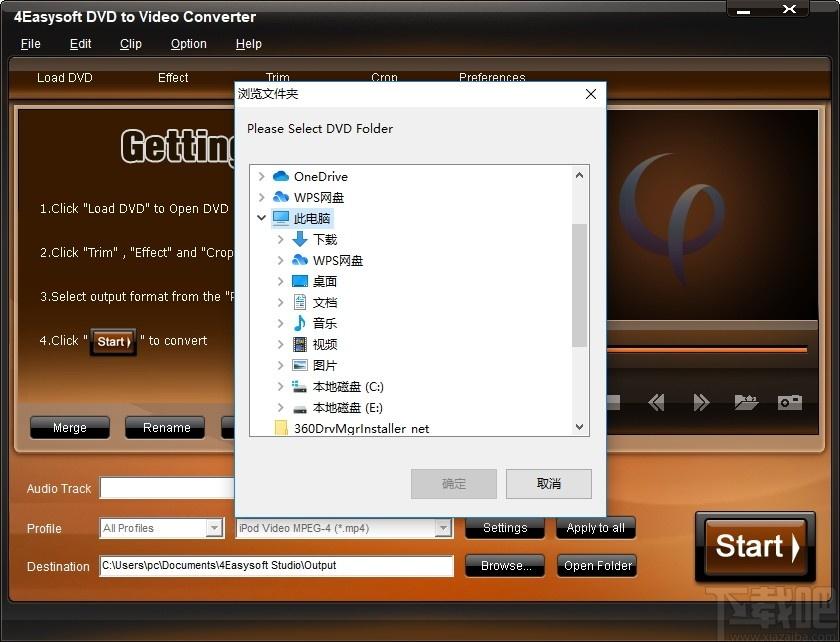Click WPS网盘 cloud icon under 此电脑

pyautogui.click(x=300, y=260)
